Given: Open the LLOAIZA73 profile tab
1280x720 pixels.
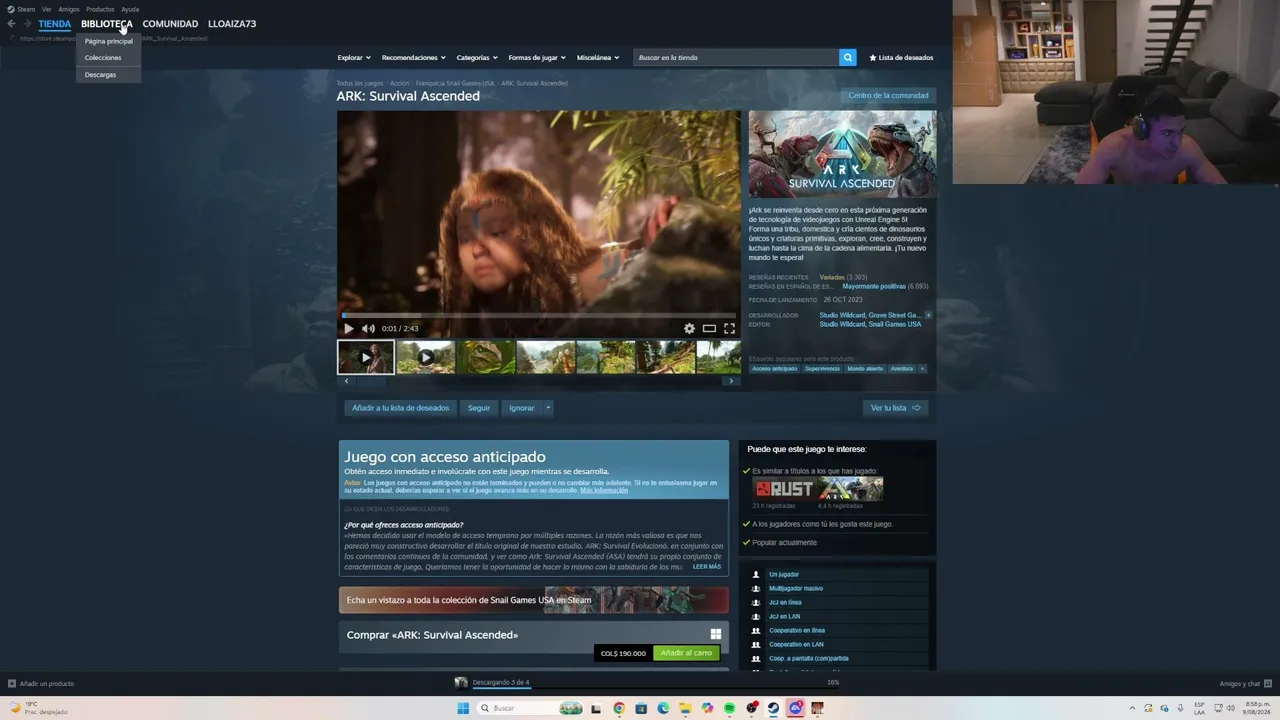Looking at the screenshot, I should pos(232,24).
